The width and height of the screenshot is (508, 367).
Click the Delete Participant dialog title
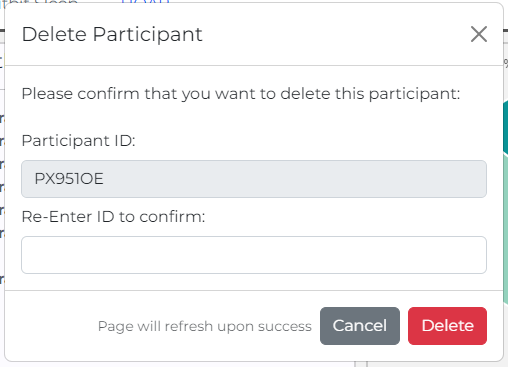[x=112, y=34]
